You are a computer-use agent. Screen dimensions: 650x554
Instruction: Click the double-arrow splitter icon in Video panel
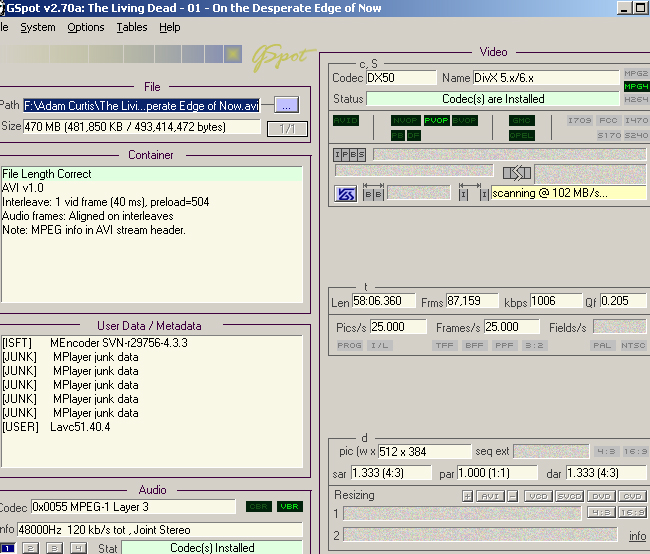click(x=516, y=173)
